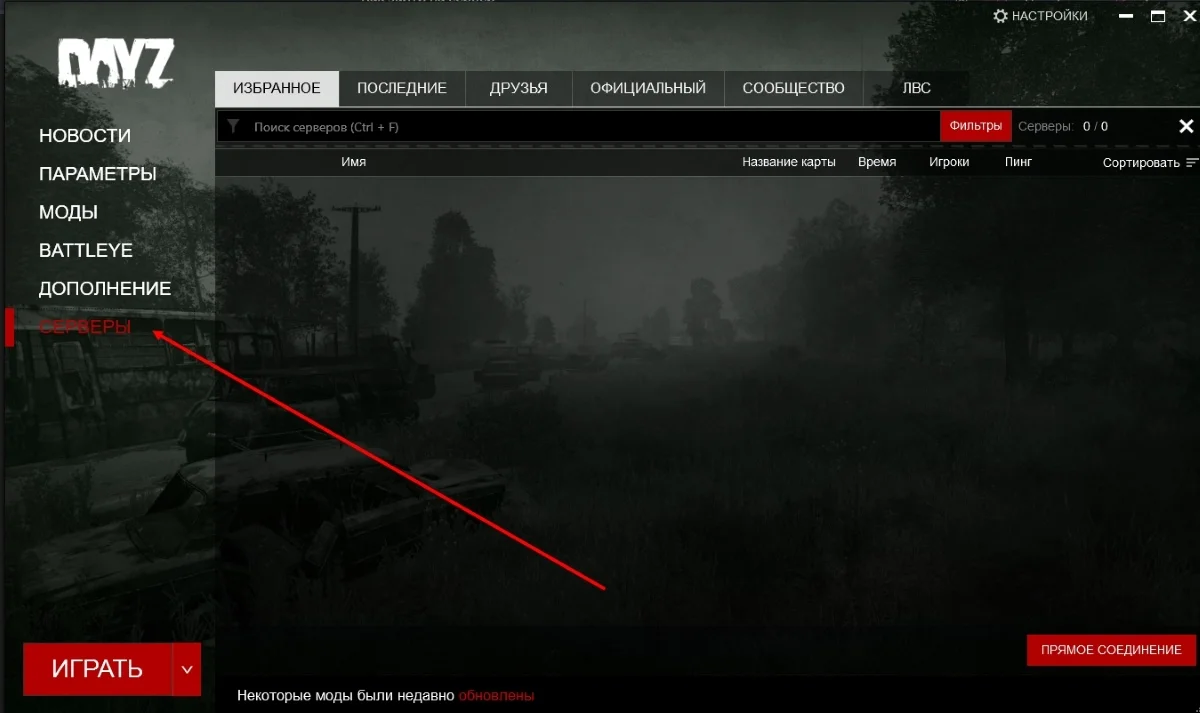Open the ДРУЗЬЯ tab
1200x713 pixels.
[x=519, y=88]
